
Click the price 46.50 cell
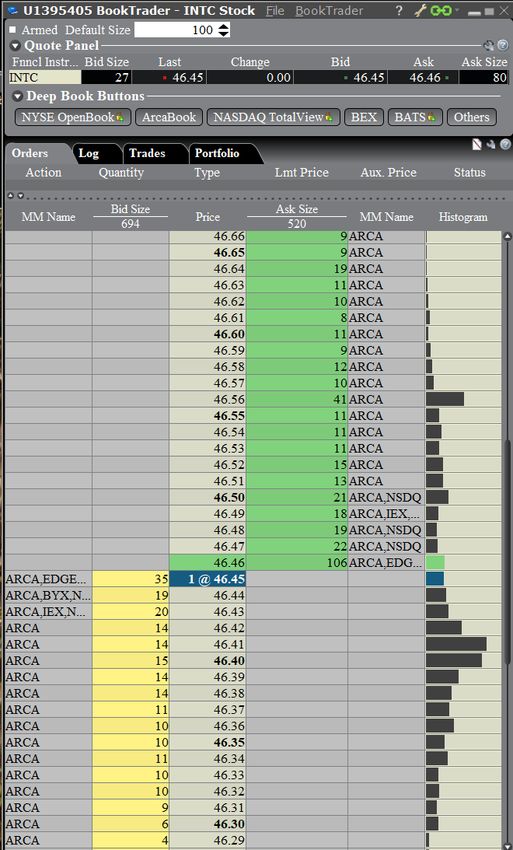click(x=208, y=497)
